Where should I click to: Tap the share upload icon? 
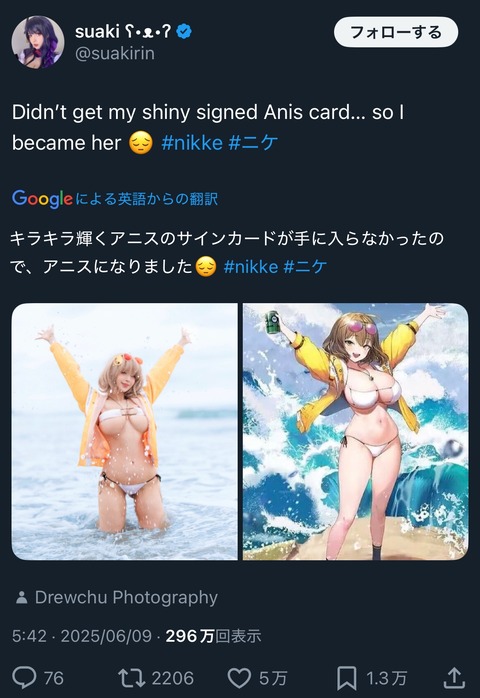tap(454, 678)
